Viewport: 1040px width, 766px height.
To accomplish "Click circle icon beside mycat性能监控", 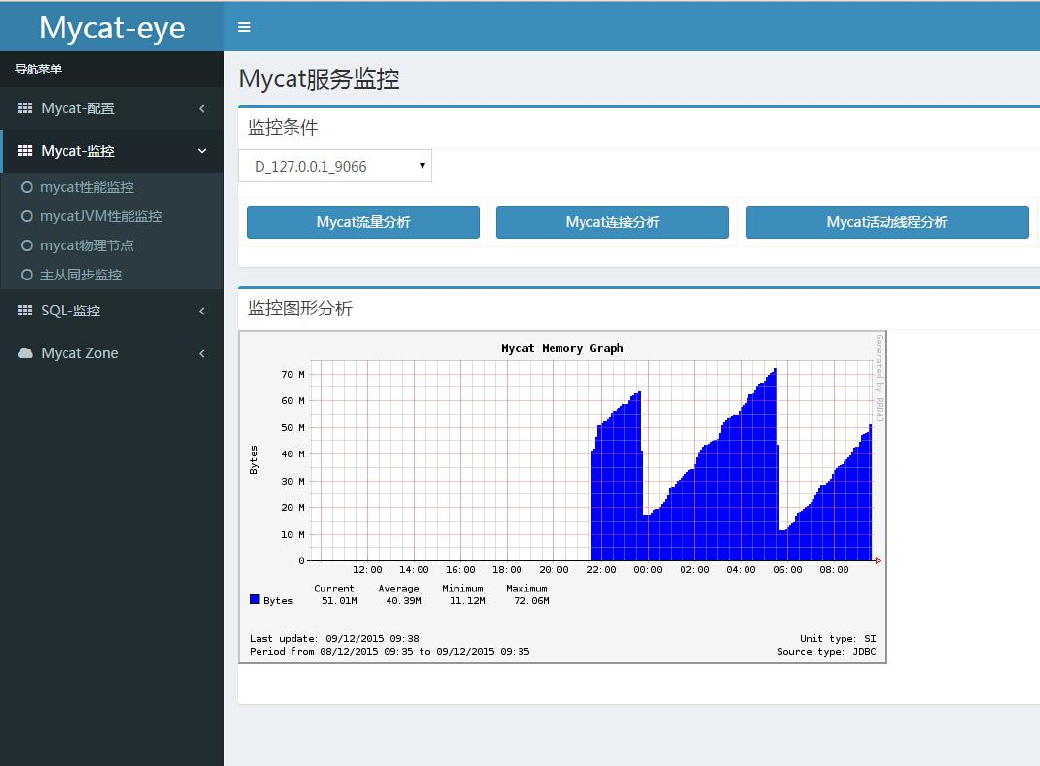I will [x=27, y=187].
